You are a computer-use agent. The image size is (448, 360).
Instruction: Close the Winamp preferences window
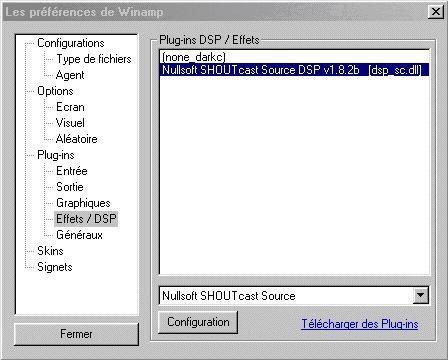coord(435,12)
